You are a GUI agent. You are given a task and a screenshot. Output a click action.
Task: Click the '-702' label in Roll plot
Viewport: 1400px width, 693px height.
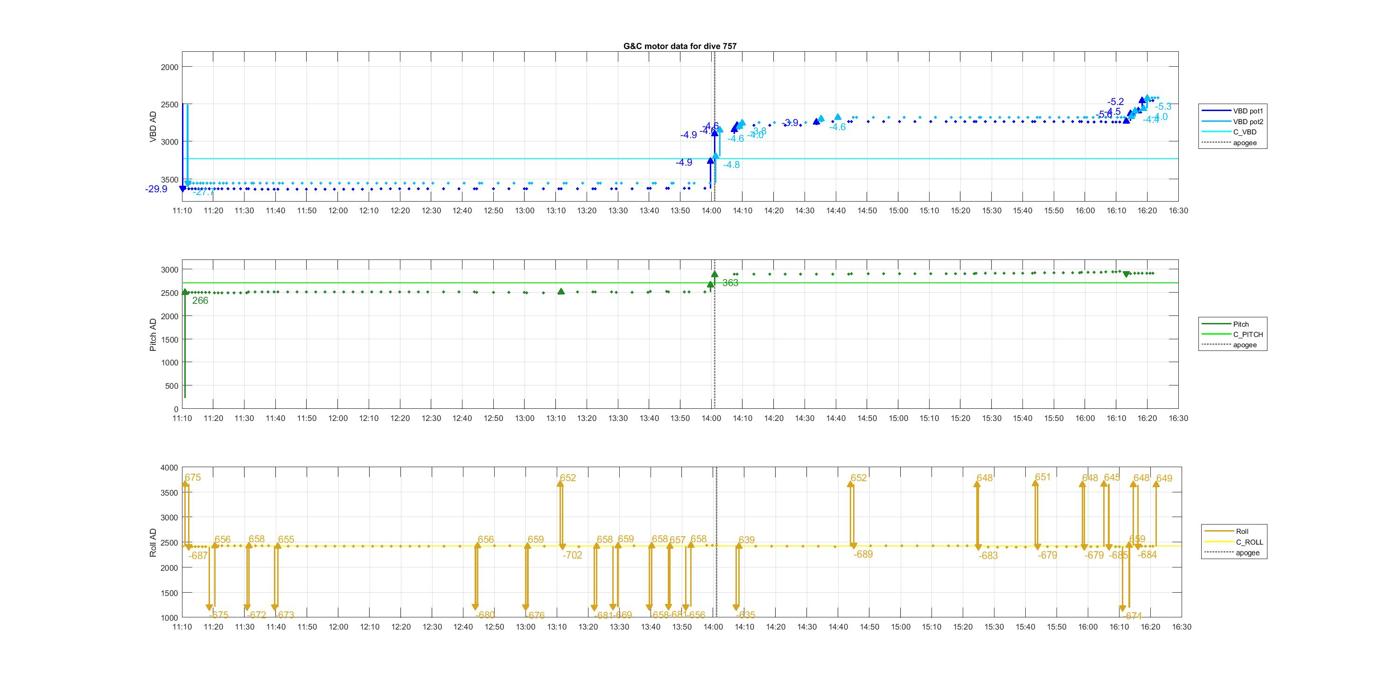point(573,555)
